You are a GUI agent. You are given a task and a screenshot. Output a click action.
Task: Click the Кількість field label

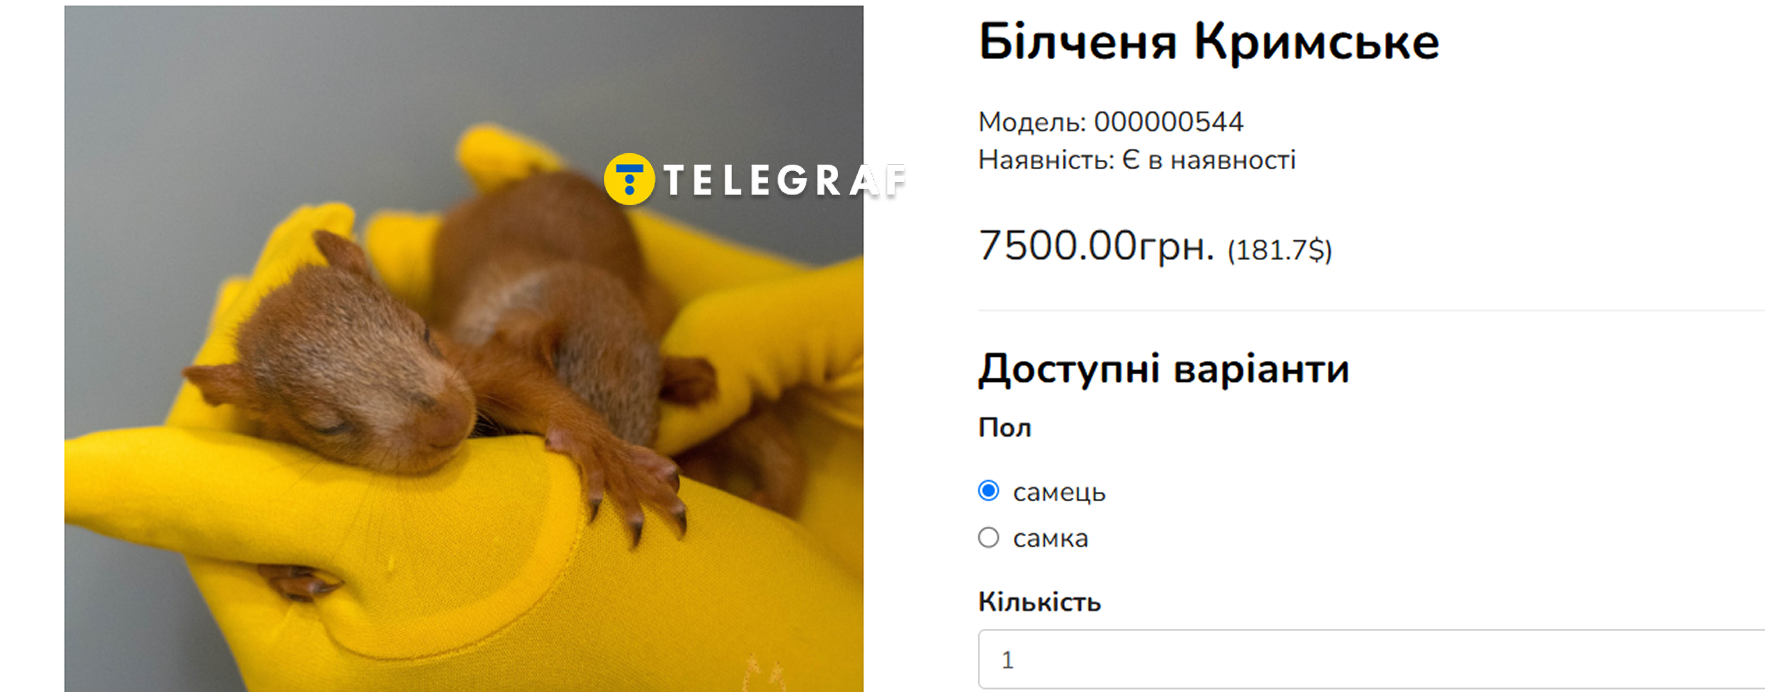[1039, 602]
